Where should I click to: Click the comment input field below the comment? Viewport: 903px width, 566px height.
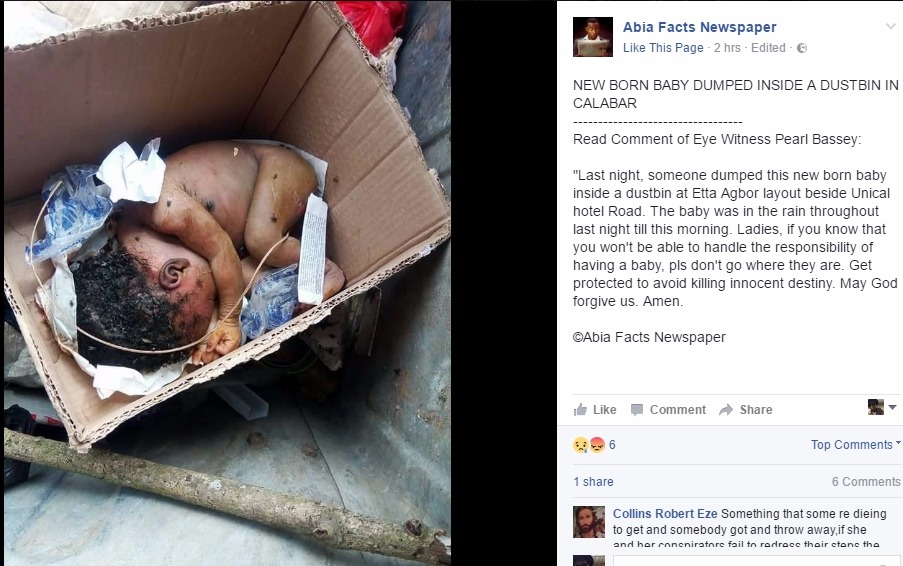click(757, 561)
